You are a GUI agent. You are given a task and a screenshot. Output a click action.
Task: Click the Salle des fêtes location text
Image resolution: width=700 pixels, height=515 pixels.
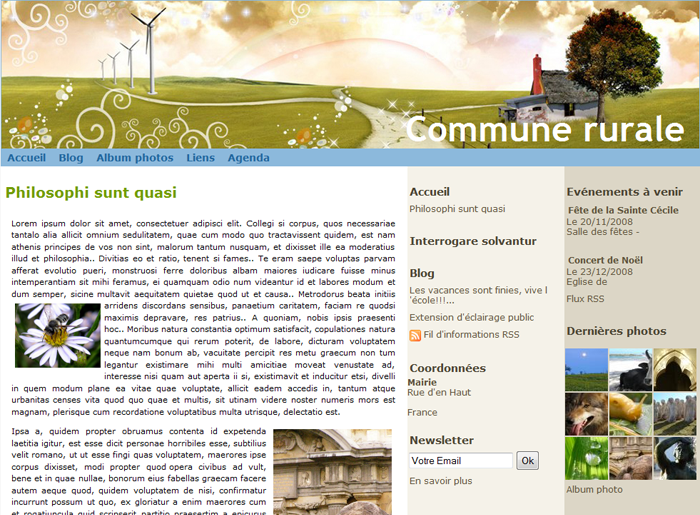[x=603, y=232]
